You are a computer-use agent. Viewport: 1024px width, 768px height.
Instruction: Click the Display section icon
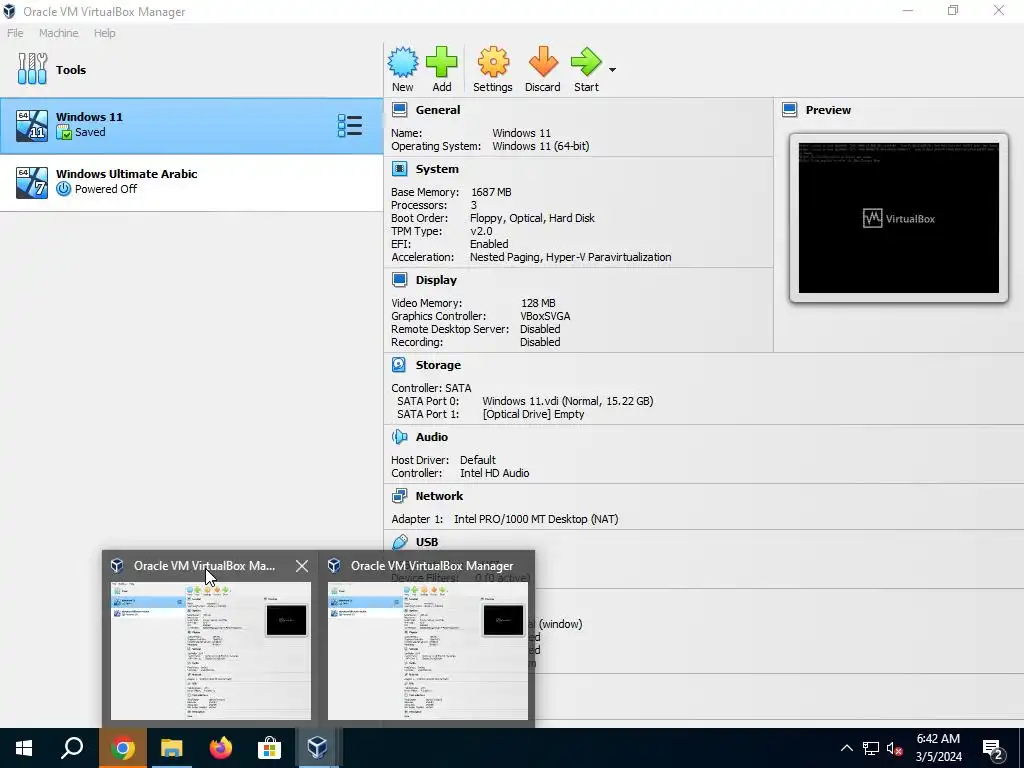click(x=399, y=280)
